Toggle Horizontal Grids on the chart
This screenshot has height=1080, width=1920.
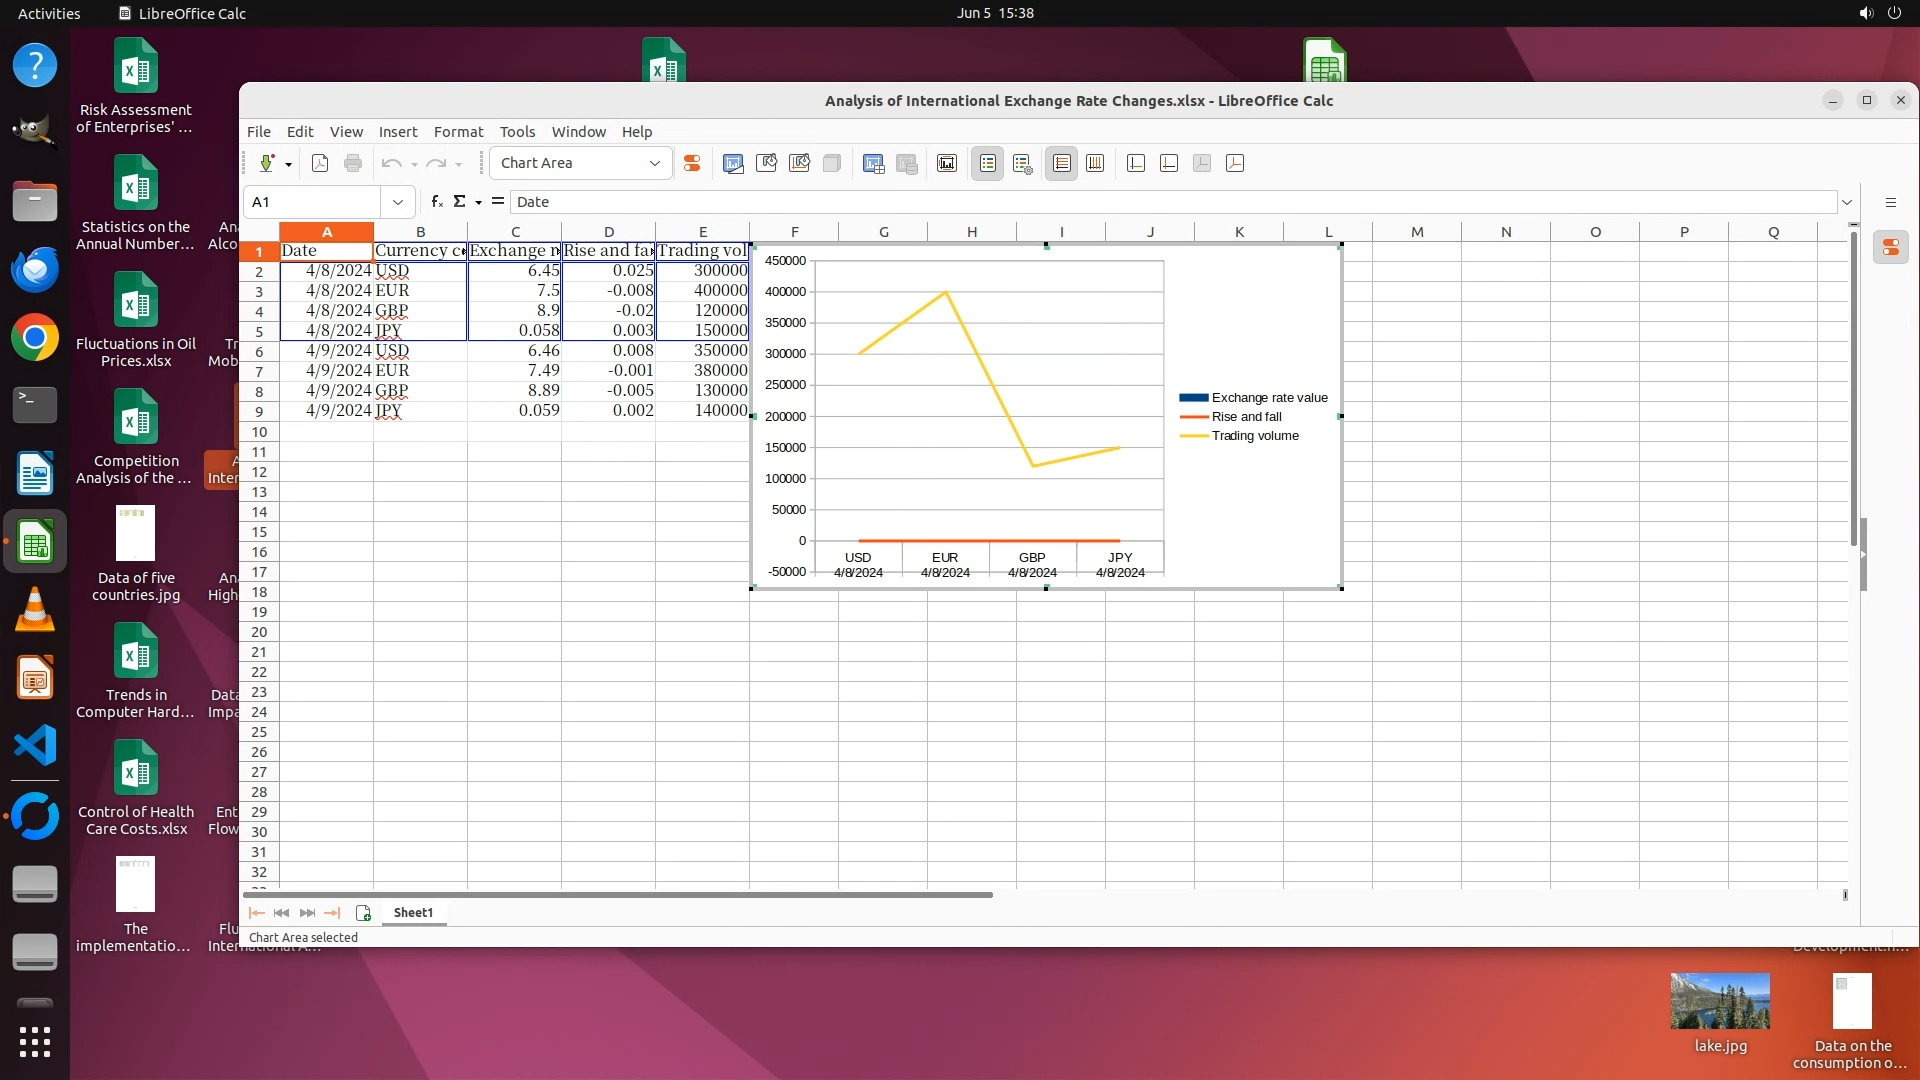(x=1062, y=163)
